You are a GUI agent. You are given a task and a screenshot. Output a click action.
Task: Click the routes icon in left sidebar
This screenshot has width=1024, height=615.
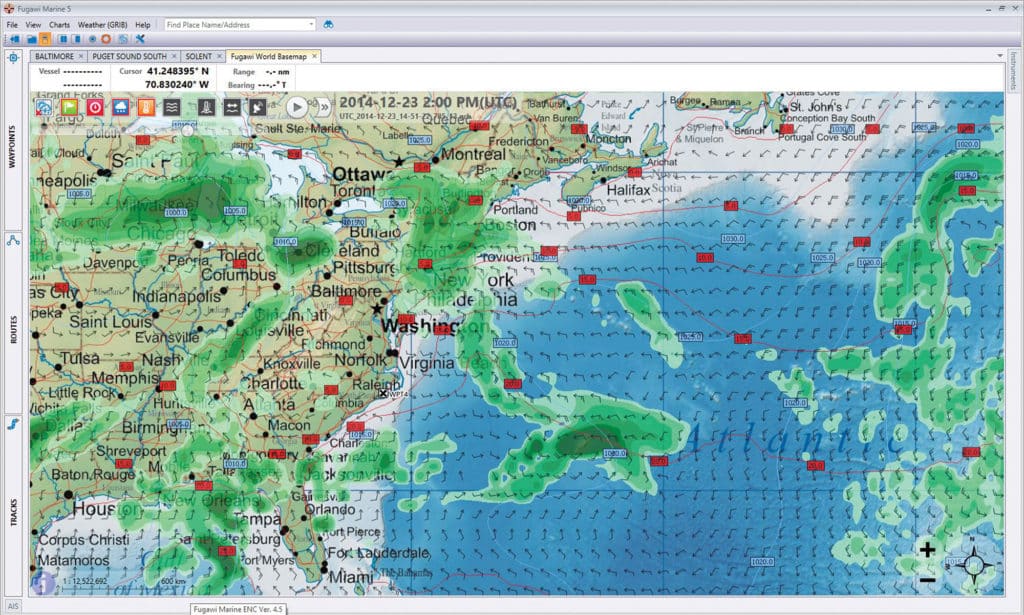pyautogui.click(x=13, y=241)
